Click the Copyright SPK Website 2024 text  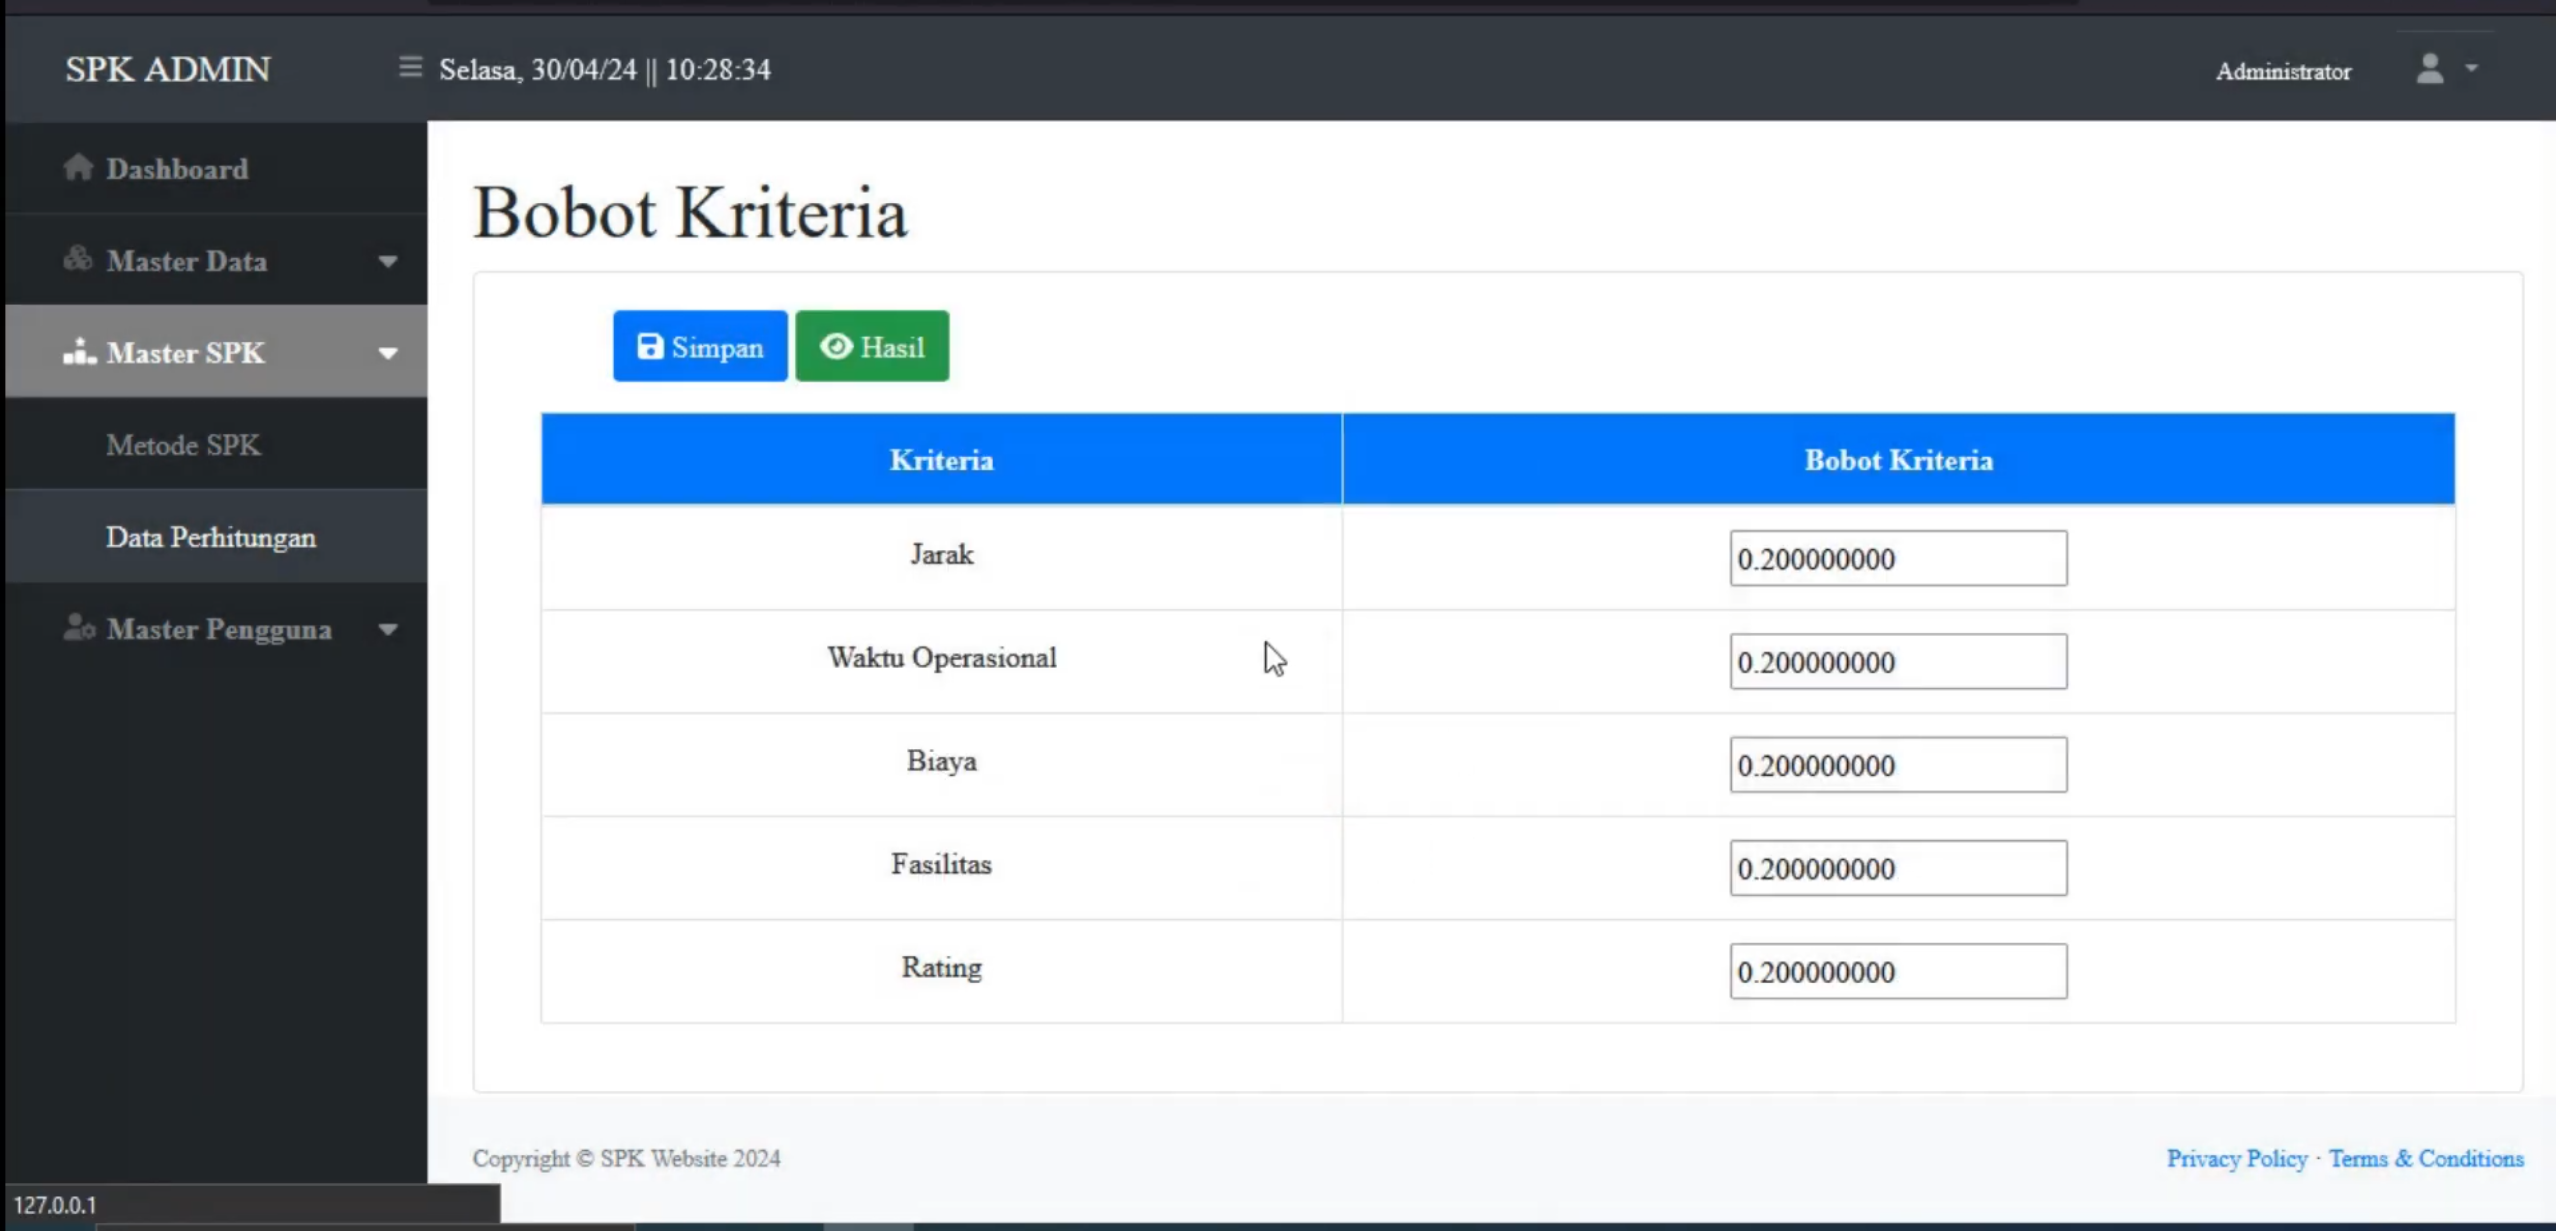(627, 1158)
